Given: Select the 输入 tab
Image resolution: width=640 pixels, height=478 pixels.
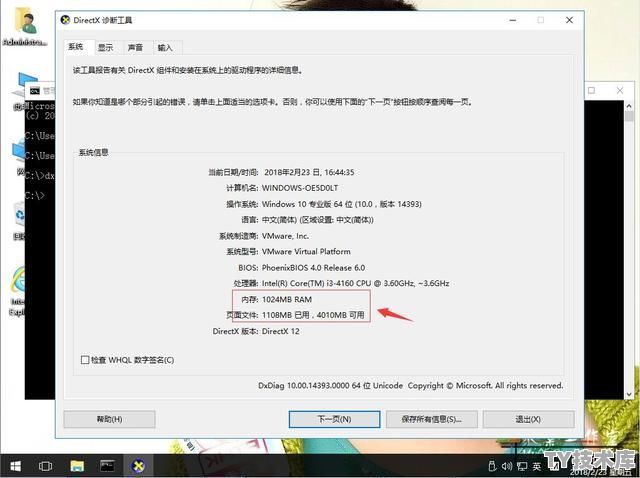Looking at the screenshot, I should tap(165, 48).
